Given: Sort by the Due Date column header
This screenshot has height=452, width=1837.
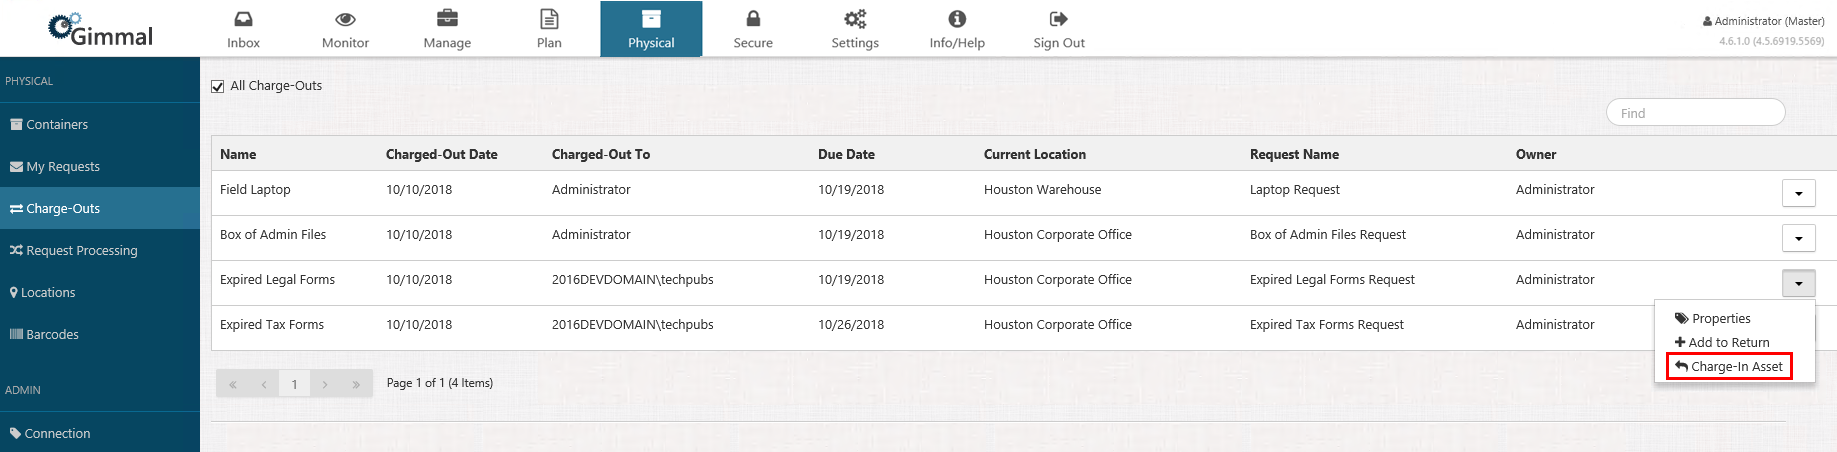Looking at the screenshot, I should [x=846, y=155].
